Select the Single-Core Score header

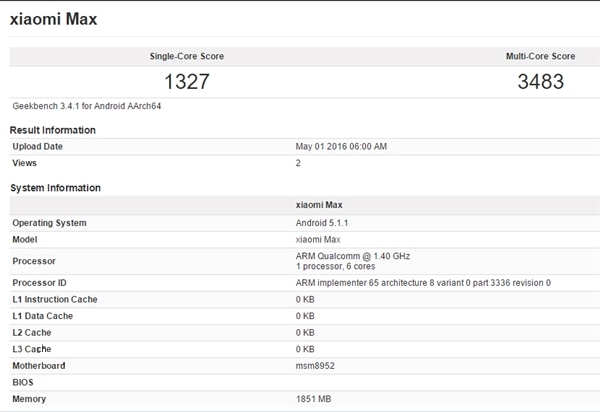click(187, 56)
